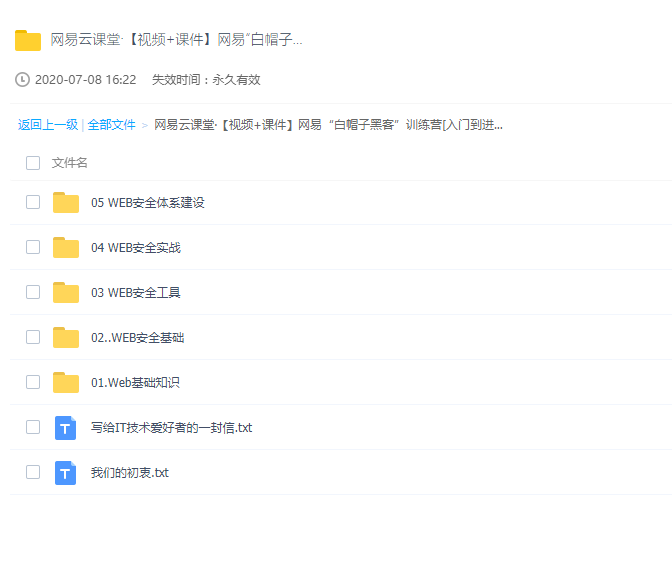Screen dimensions: 672x571
Task: Click breadcrumb path 网易云课堂·【视频+课件】网易 “白帽子黑客”
Action: click(328, 125)
